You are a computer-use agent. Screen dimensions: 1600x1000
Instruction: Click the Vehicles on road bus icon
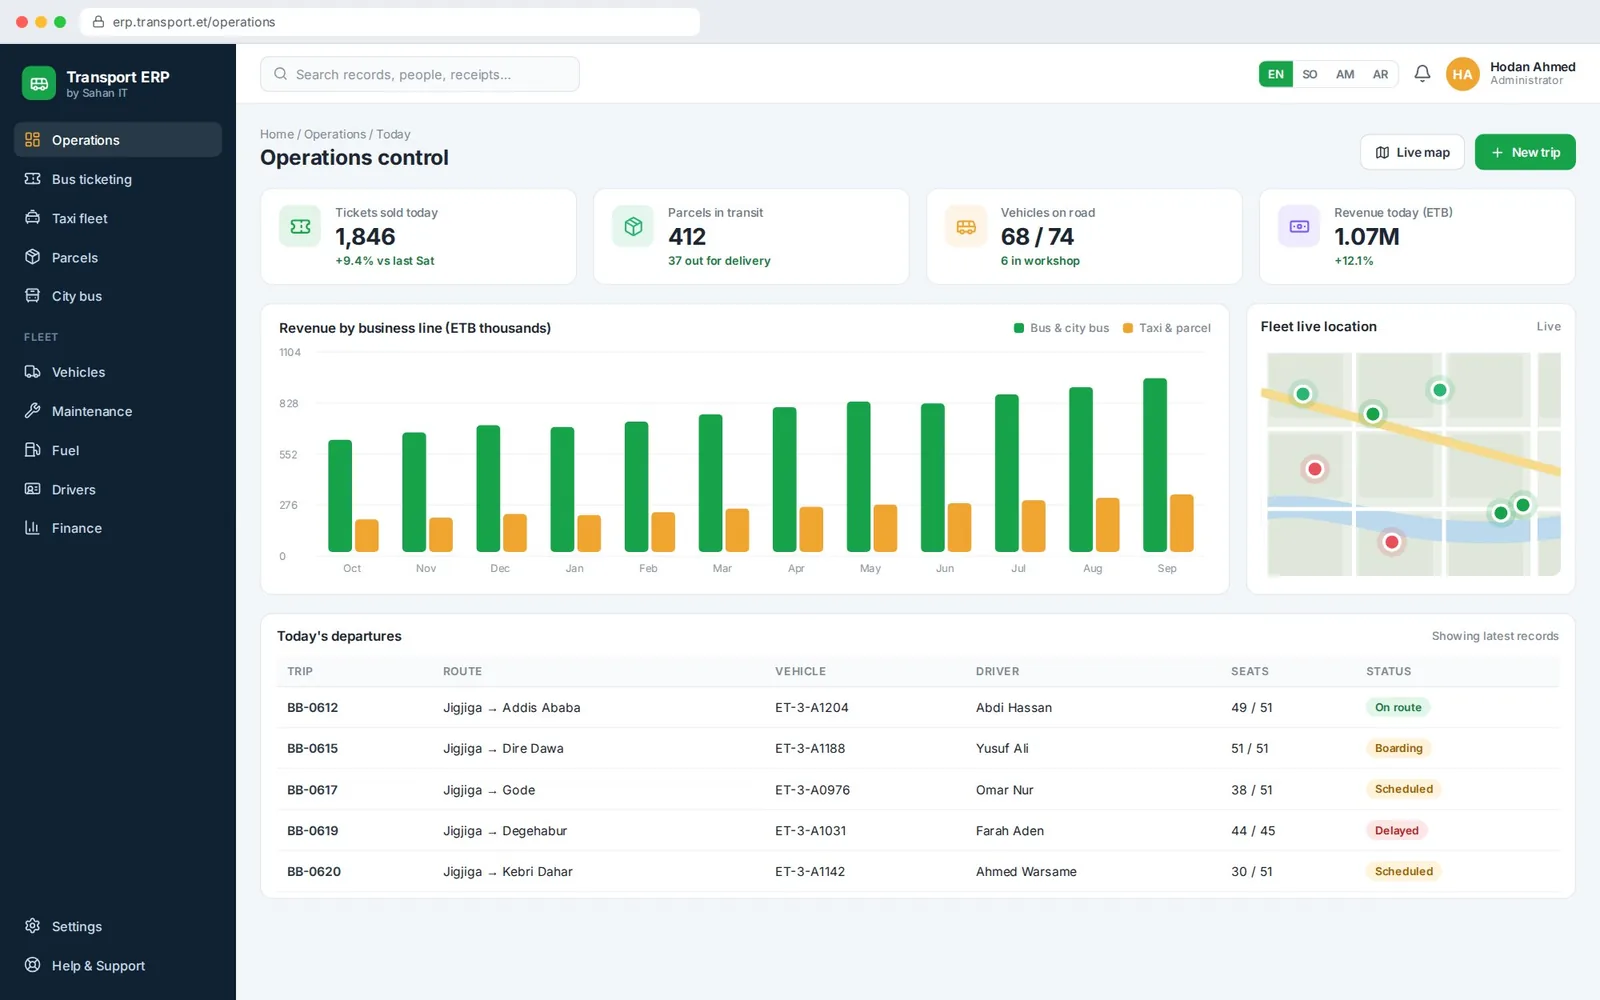point(966,227)
